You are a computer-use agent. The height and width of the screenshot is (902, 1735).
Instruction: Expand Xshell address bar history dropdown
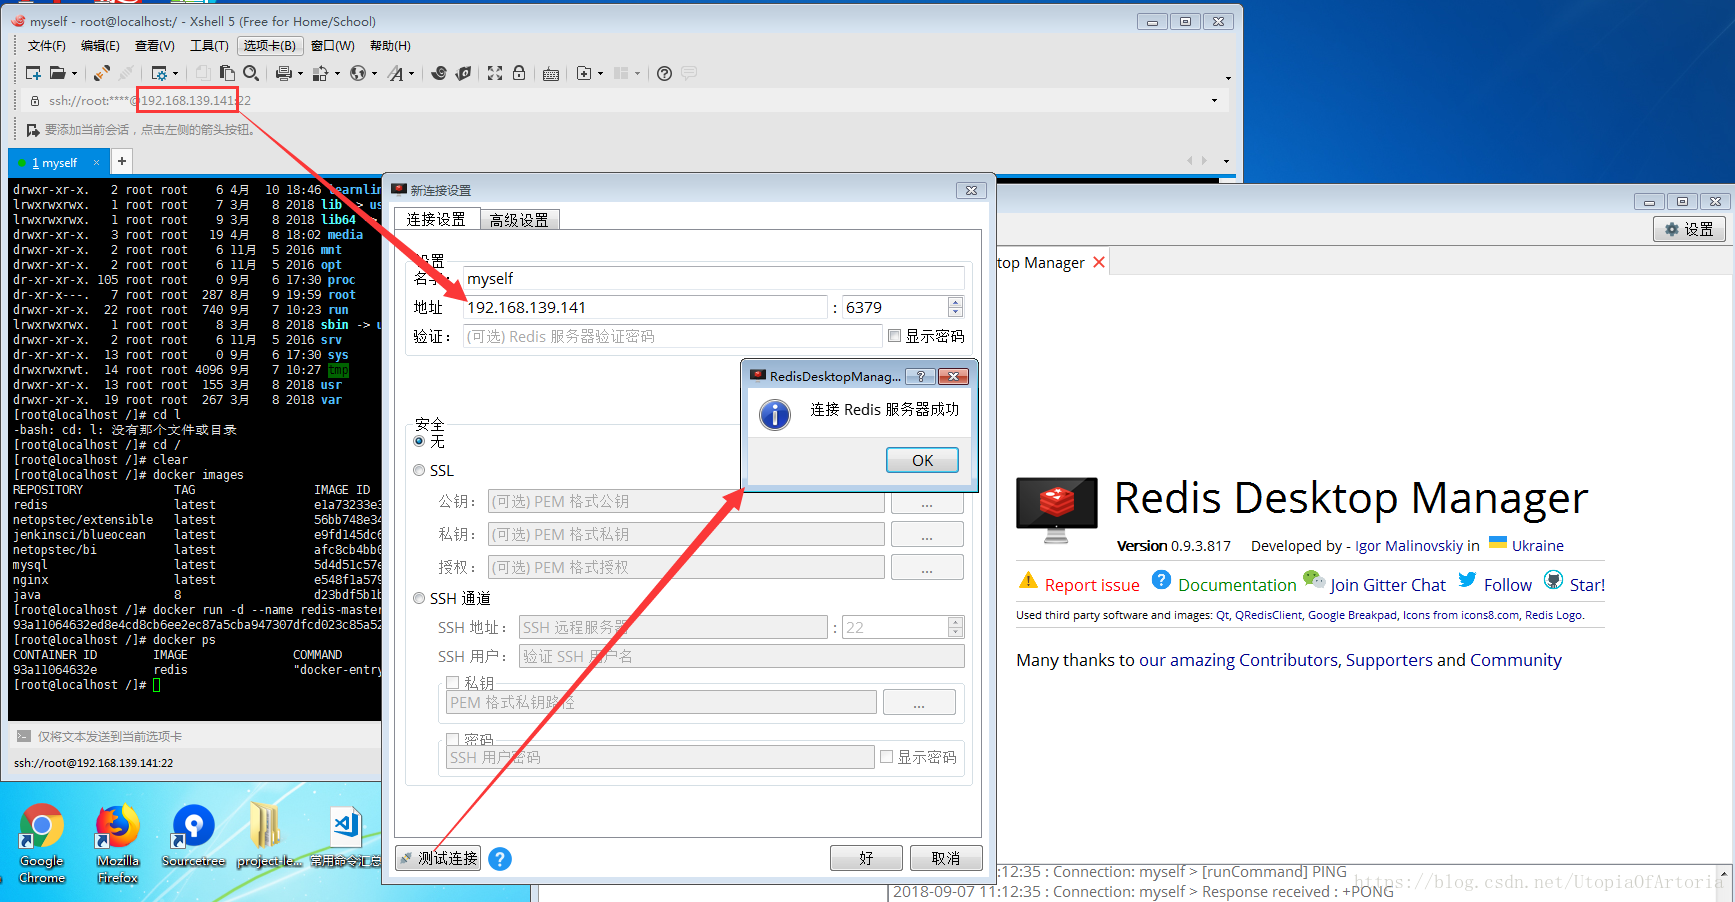(1214, 100)
